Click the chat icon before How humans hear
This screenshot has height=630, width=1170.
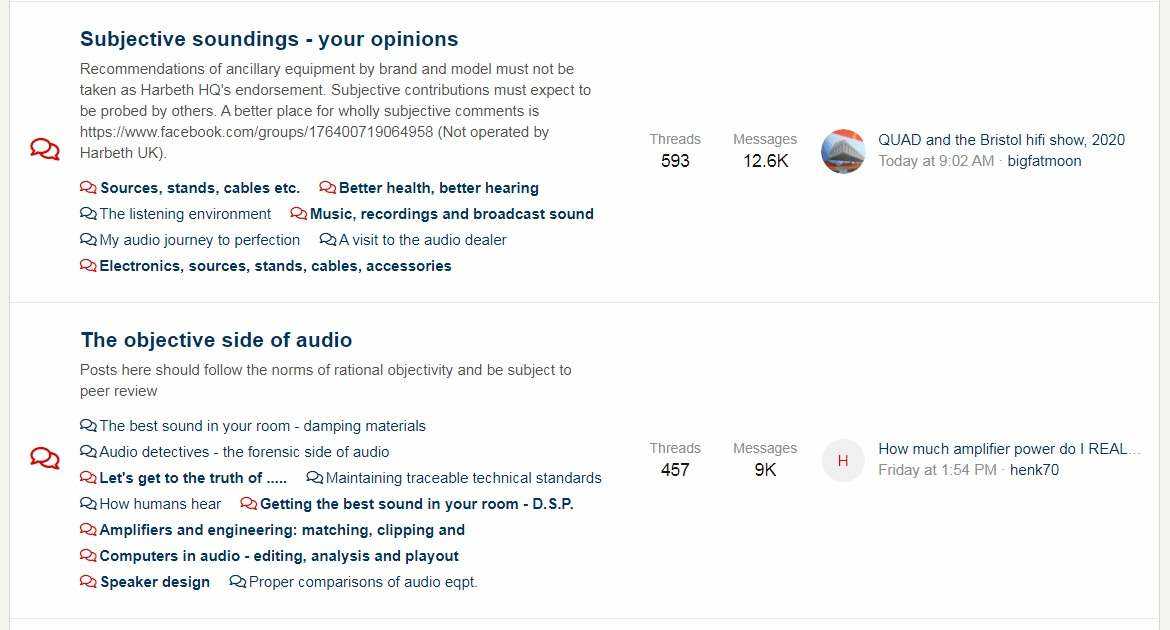pos(88,504)
